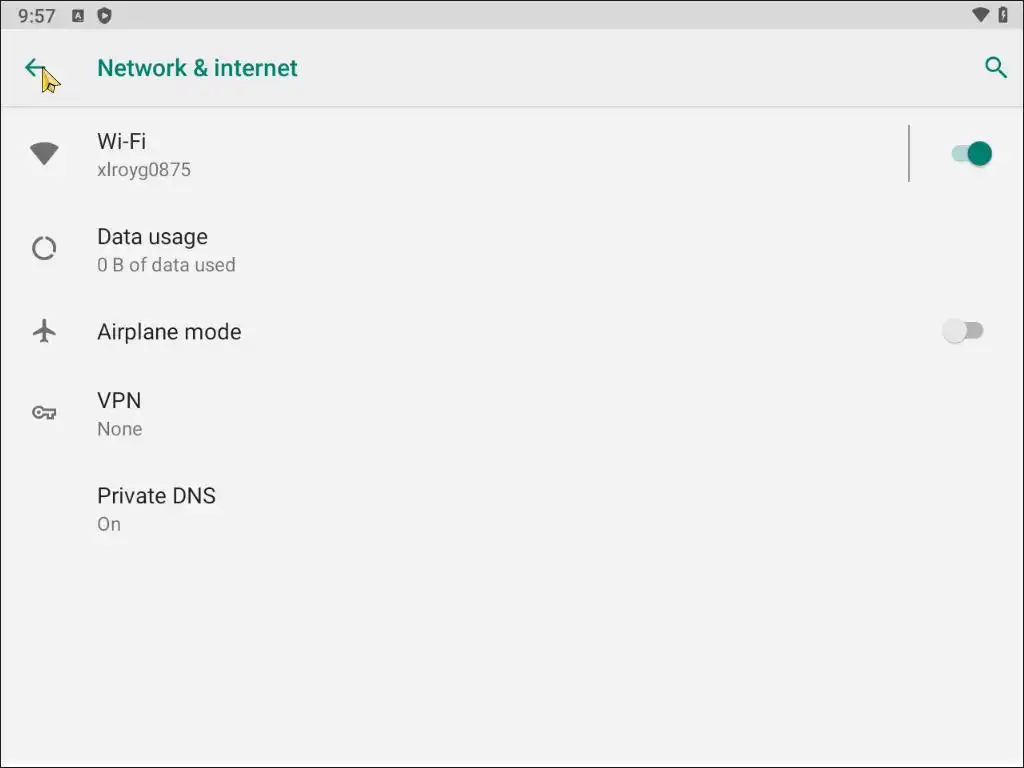1024x768 pixels.
Task: Open the Data usage entry
Action: pyautogui.click(x=152, y=237)
